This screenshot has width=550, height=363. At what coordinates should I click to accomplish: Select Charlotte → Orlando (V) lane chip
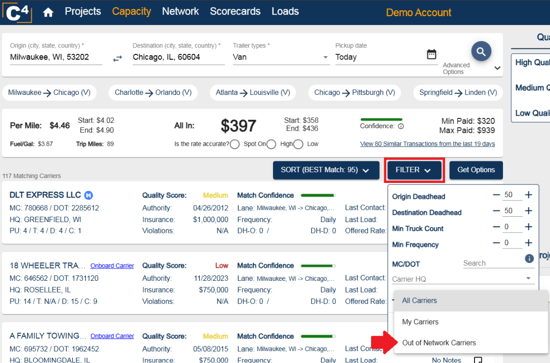[x=153, y=93]
